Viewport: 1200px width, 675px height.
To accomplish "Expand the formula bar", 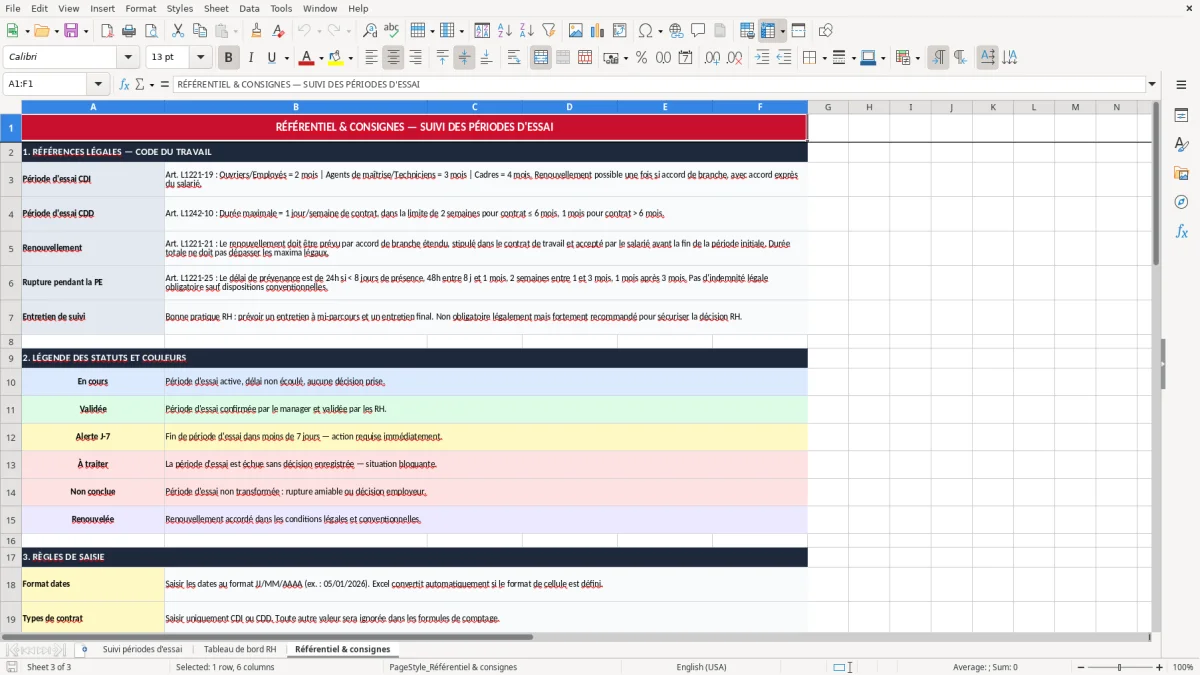I will [1152, 85].
